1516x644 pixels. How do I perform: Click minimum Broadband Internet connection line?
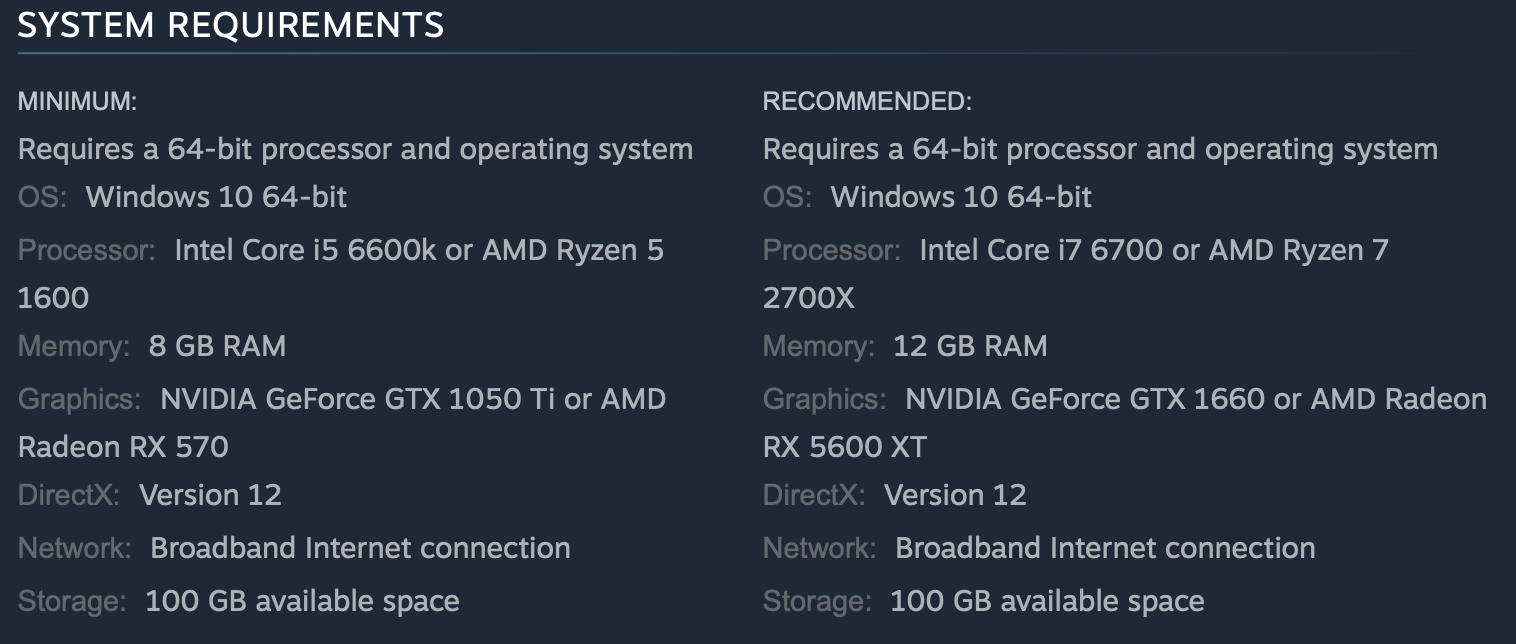(360, 548)
